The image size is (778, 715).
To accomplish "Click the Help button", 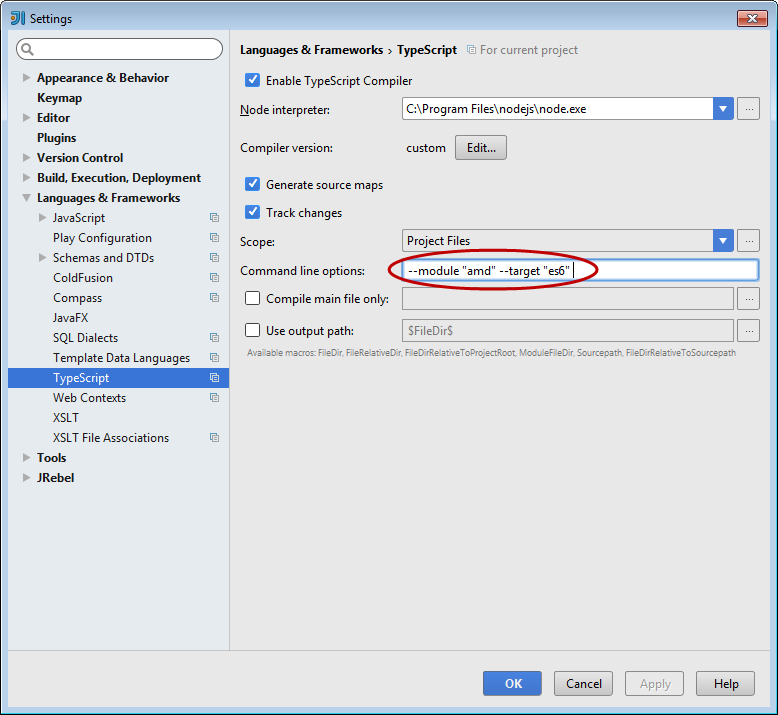I will click(725, 684).
